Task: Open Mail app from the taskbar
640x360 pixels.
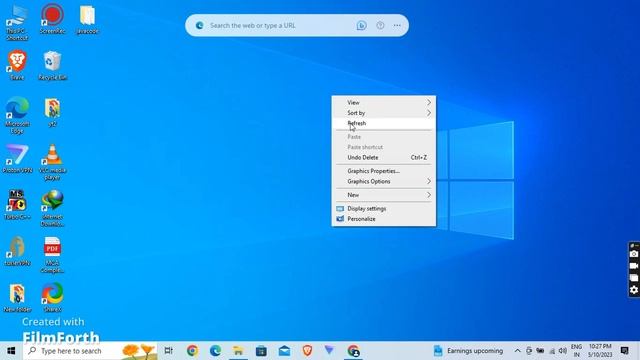Action: 284,351
